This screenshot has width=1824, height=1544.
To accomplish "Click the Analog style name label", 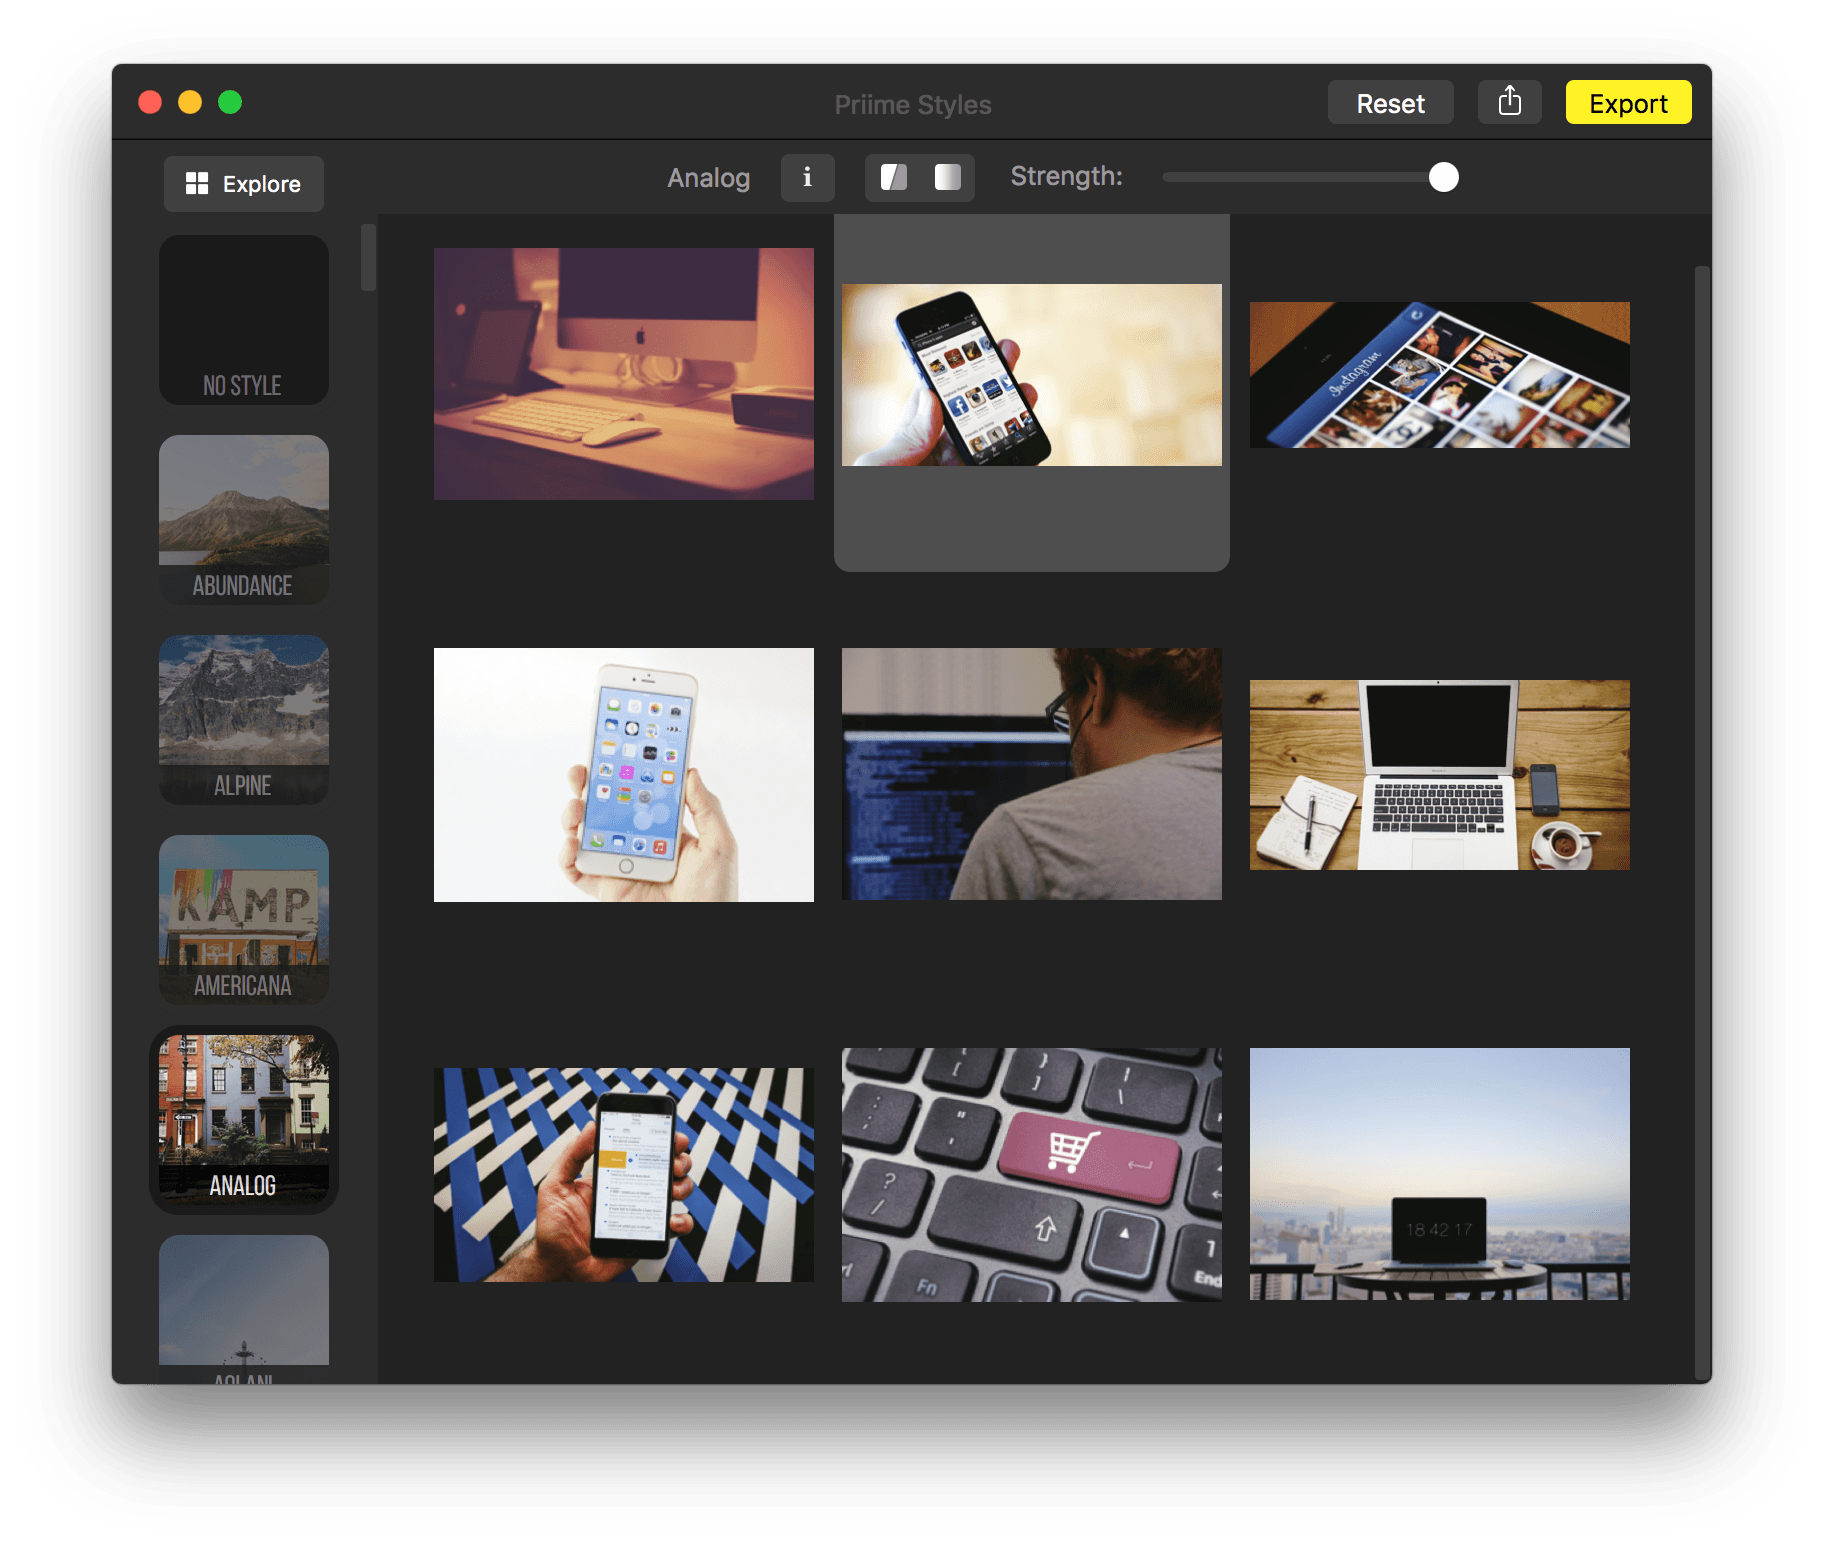I will pyautogui.click(x=708, y=178).
